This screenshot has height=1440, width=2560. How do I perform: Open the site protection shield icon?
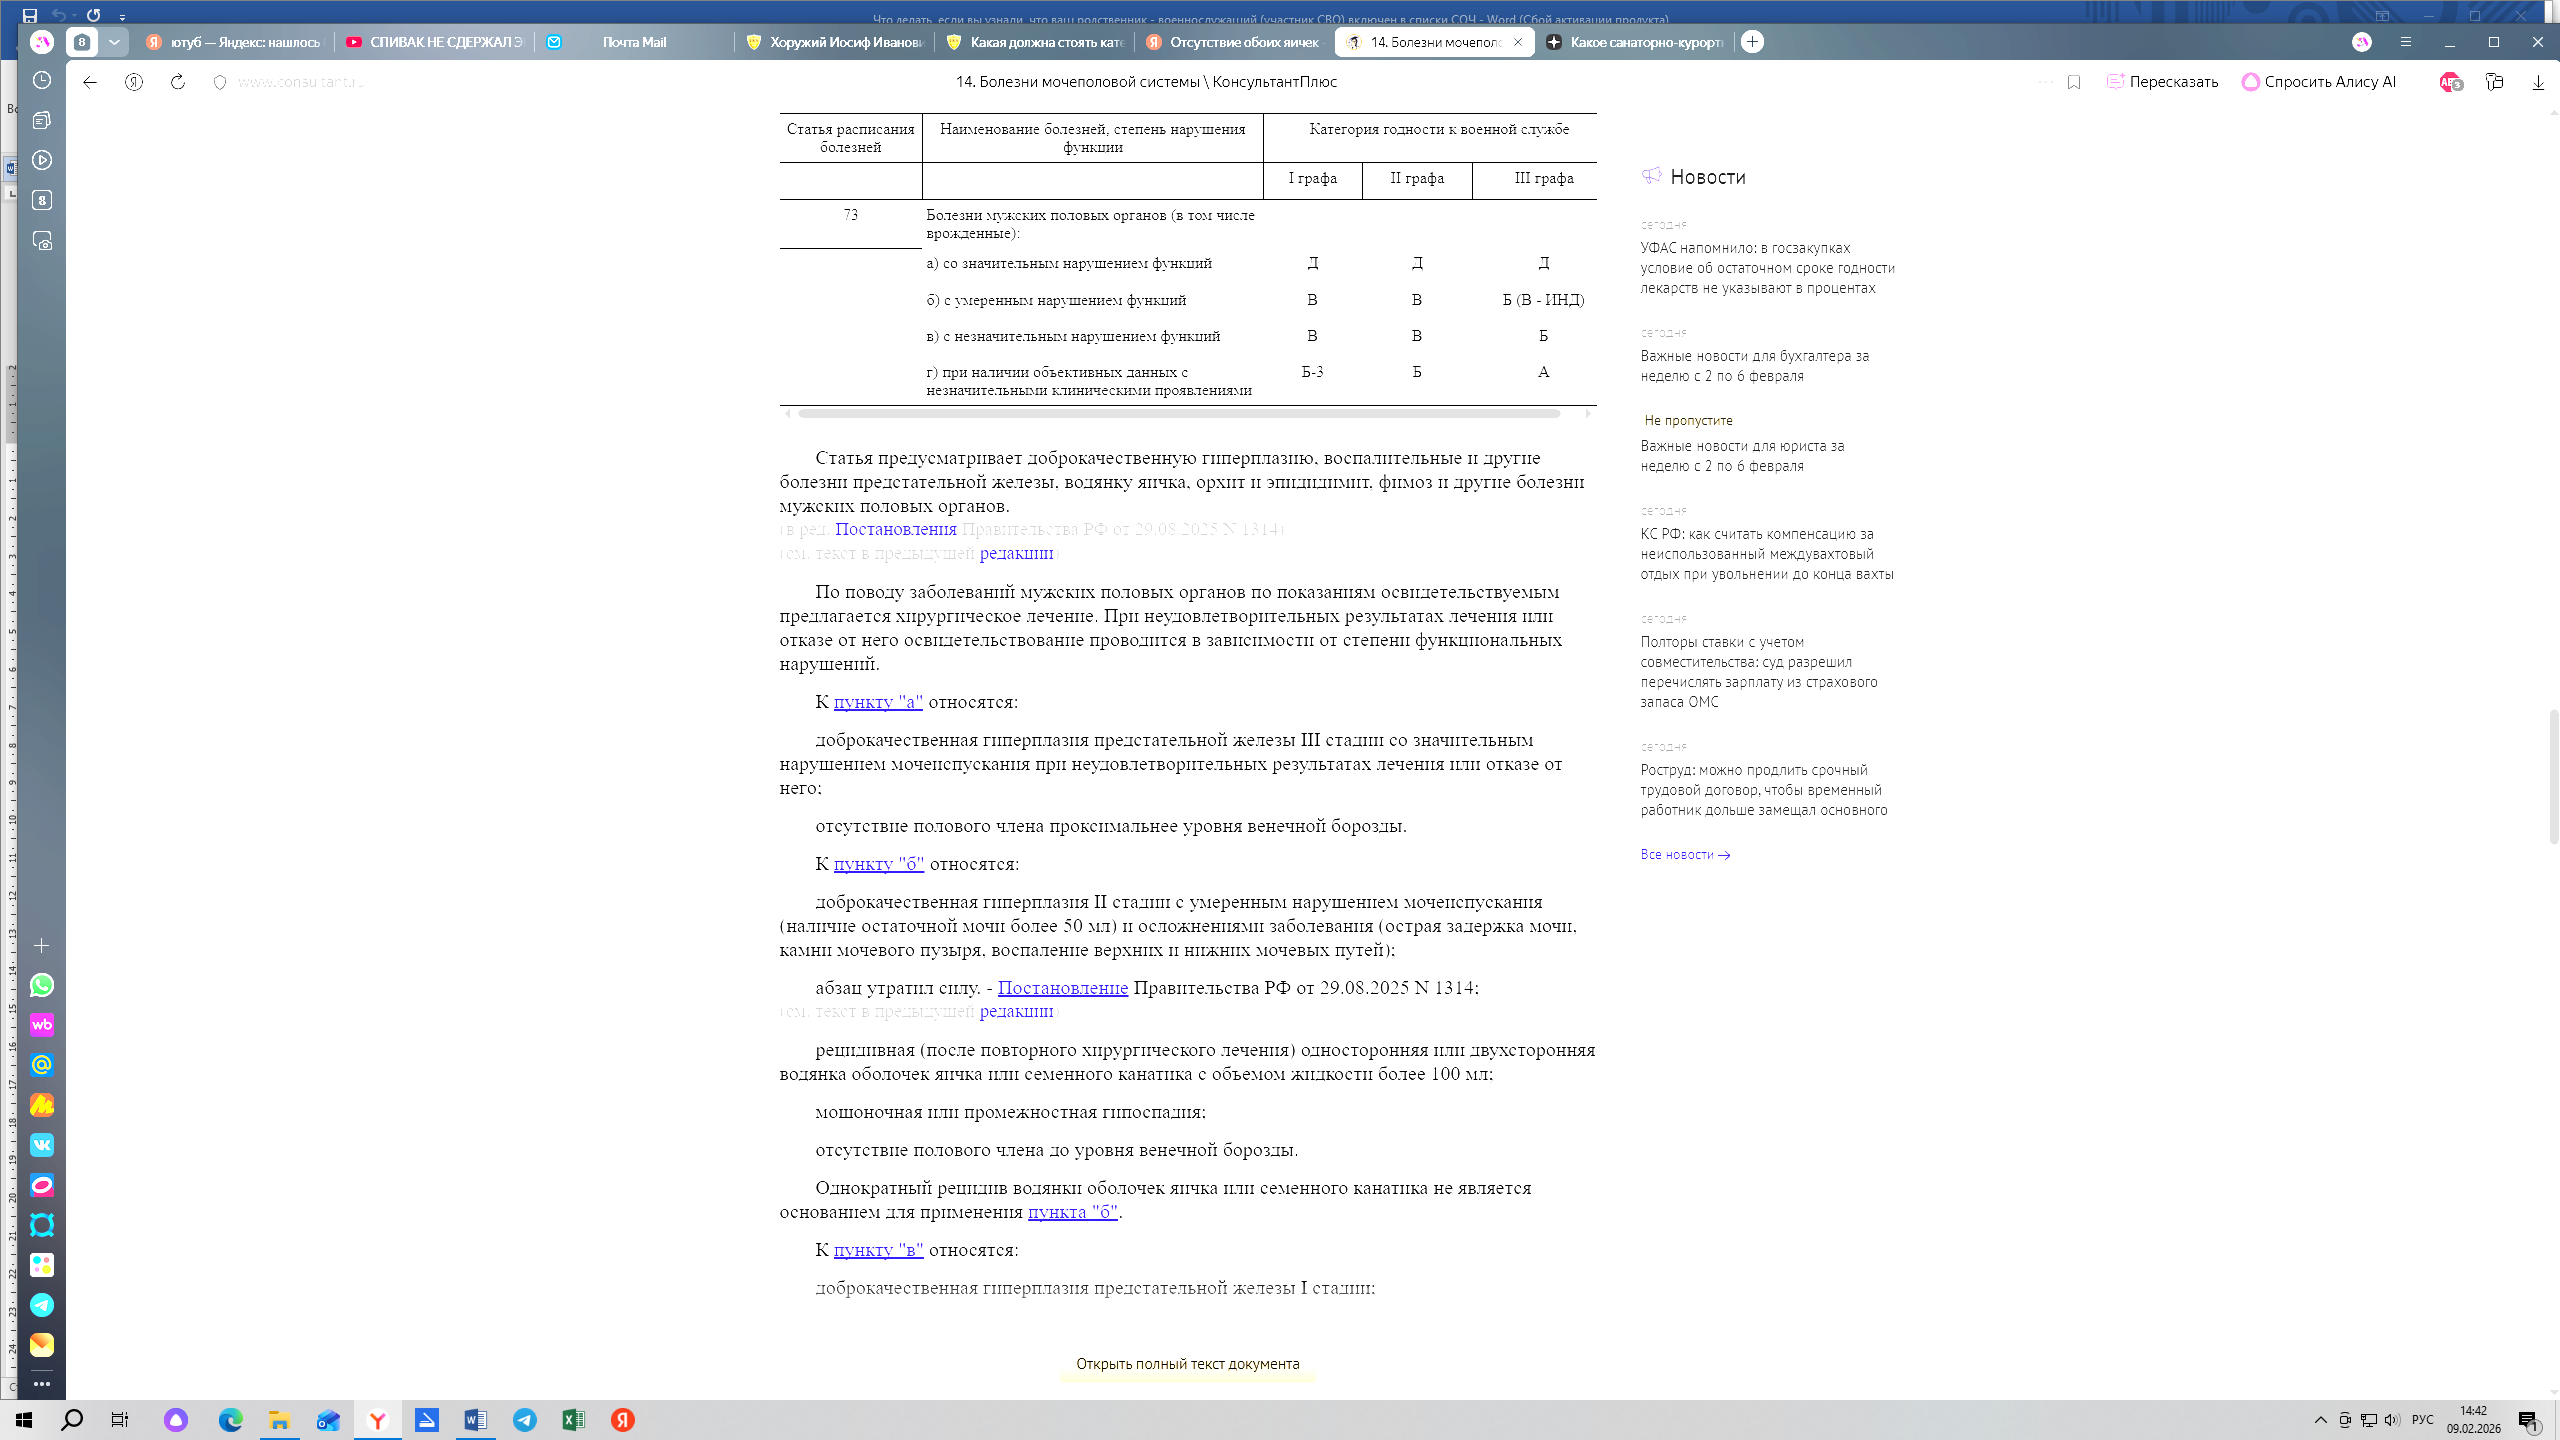220,82
